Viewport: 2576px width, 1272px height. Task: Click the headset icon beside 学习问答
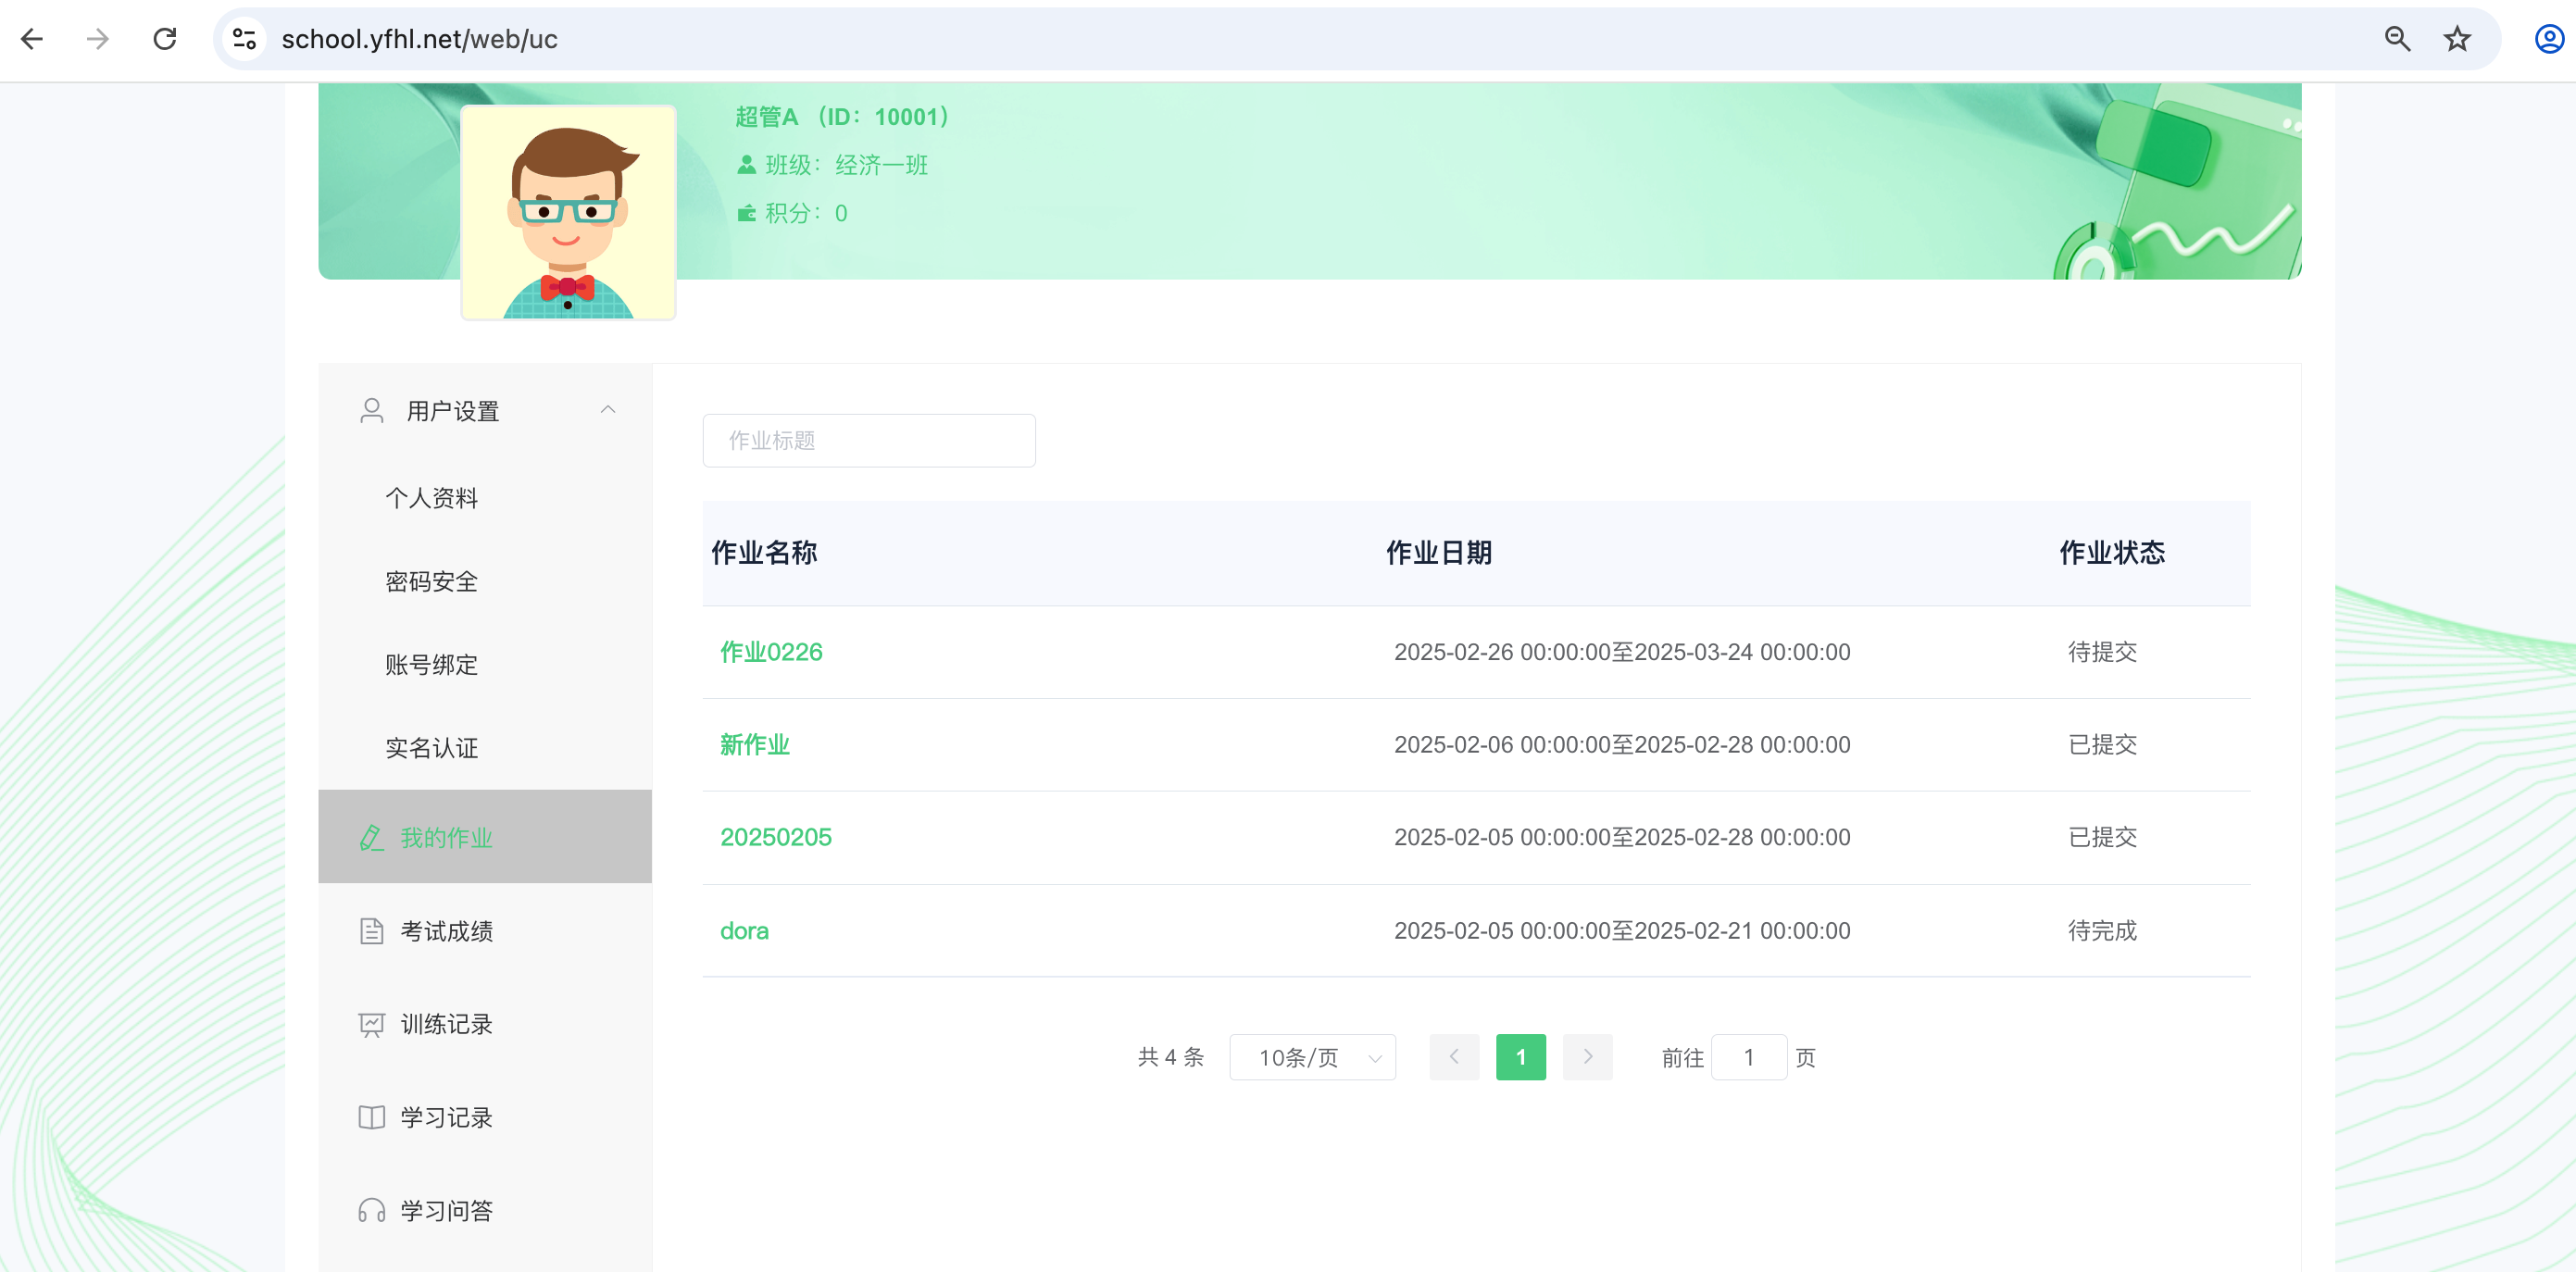[371, 1211]
